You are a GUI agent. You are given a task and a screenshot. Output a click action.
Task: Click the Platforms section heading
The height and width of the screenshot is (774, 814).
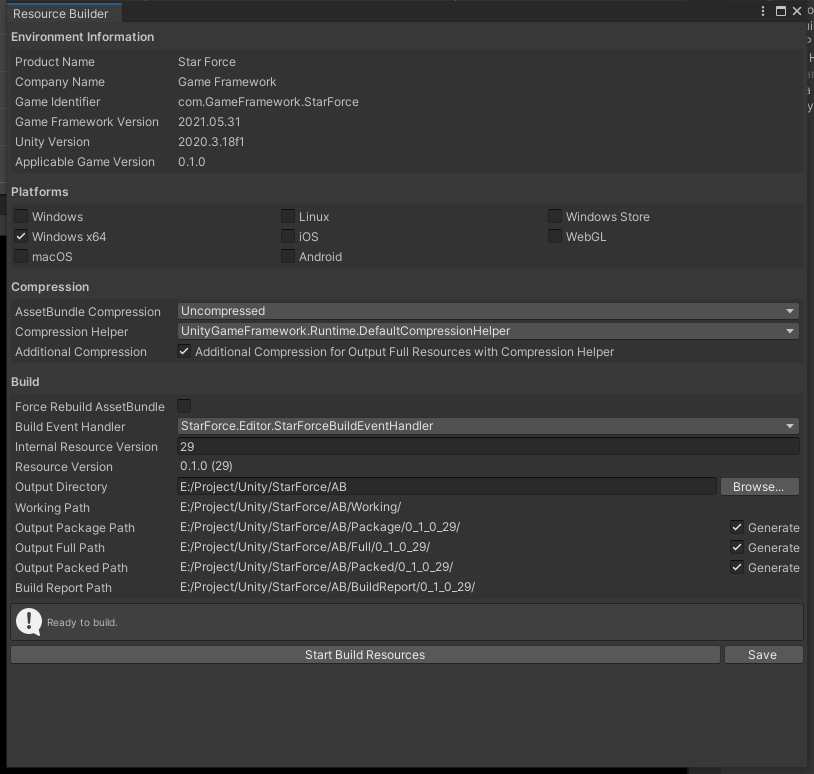coord(39,192)
